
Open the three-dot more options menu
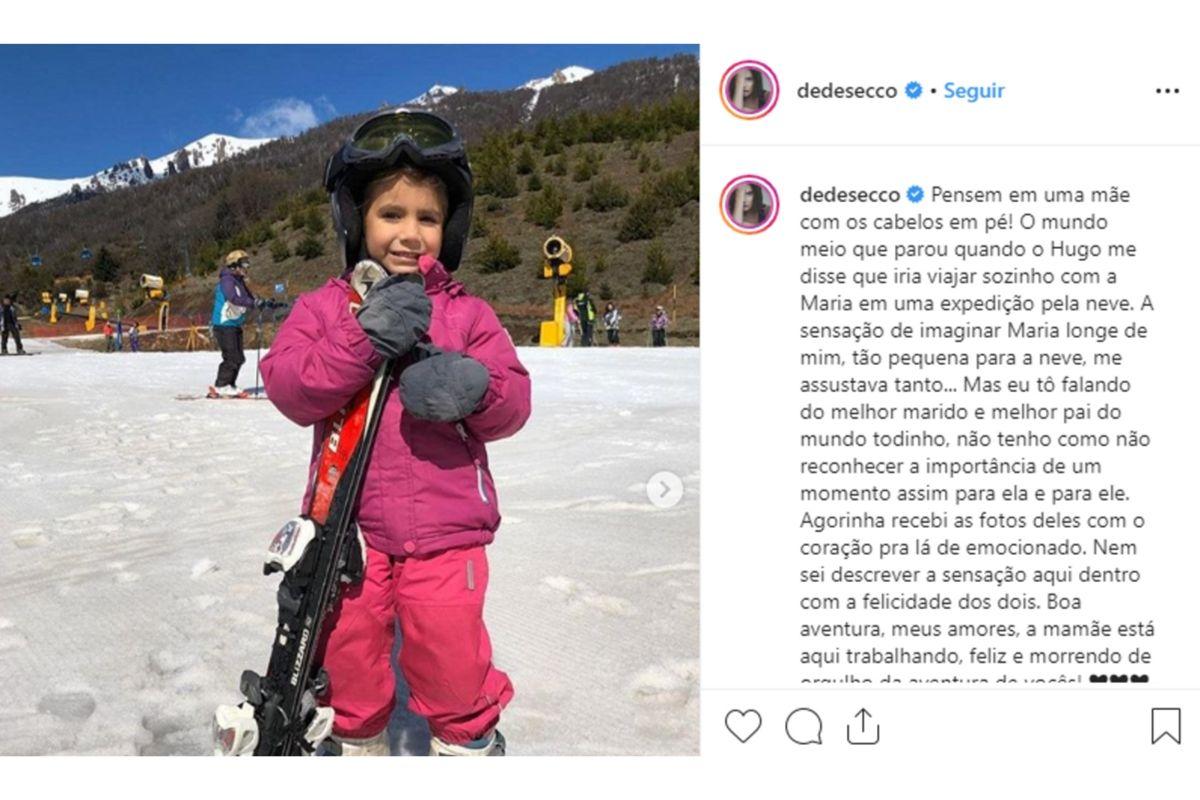point(1167,91)
